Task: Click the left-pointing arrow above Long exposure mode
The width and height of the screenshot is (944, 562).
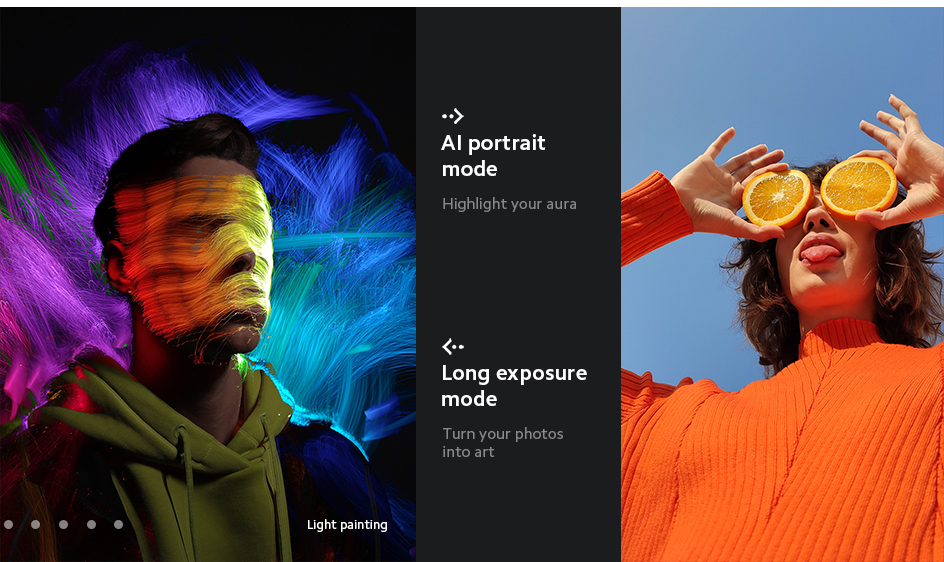Action: click(x=453, y=347)
